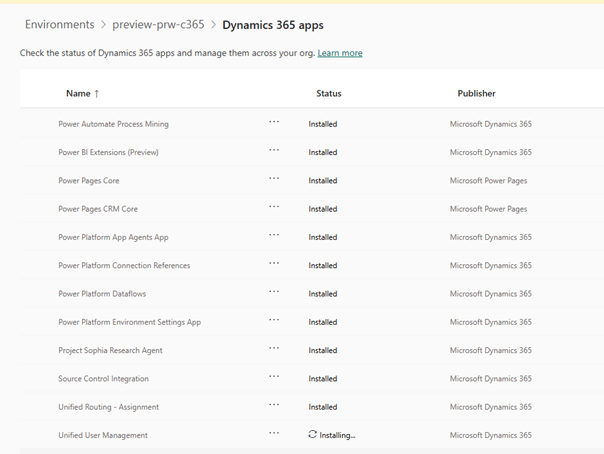Image resolution: width=604 pixels, height=454 pixels.
Task: Select the Power Pages CRM Core app name
Action: 98,209
